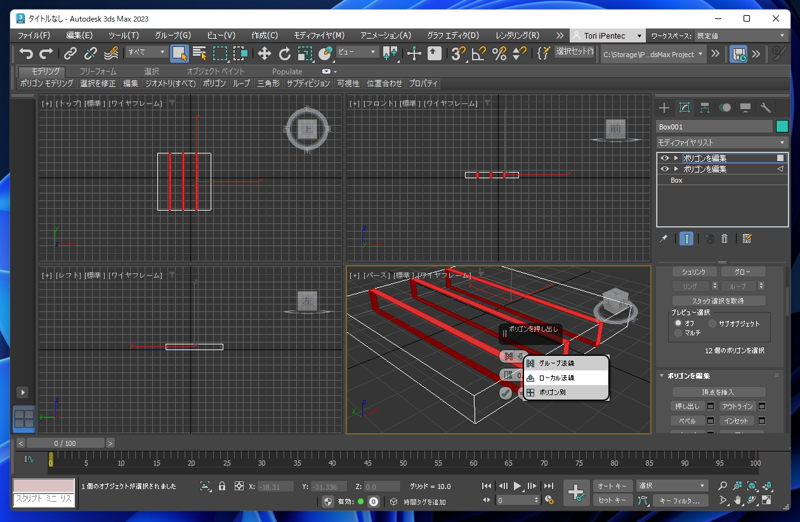Click the Pin Stack icon
This screenshot has width=800, height=522.
coord(663,238)
